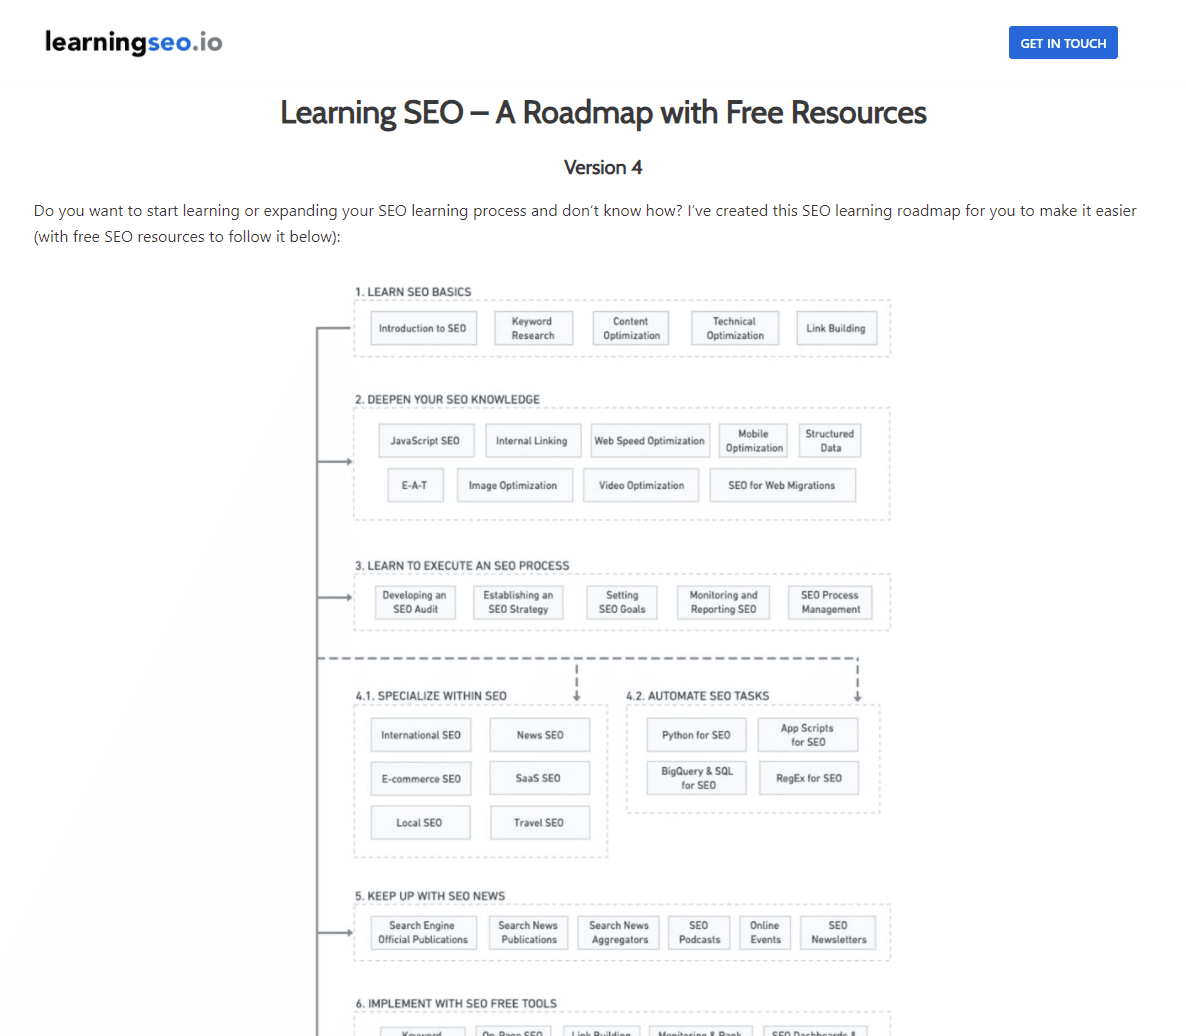Click the Technical Optimization node
1186x1036 pixels.
pos(735,327)
